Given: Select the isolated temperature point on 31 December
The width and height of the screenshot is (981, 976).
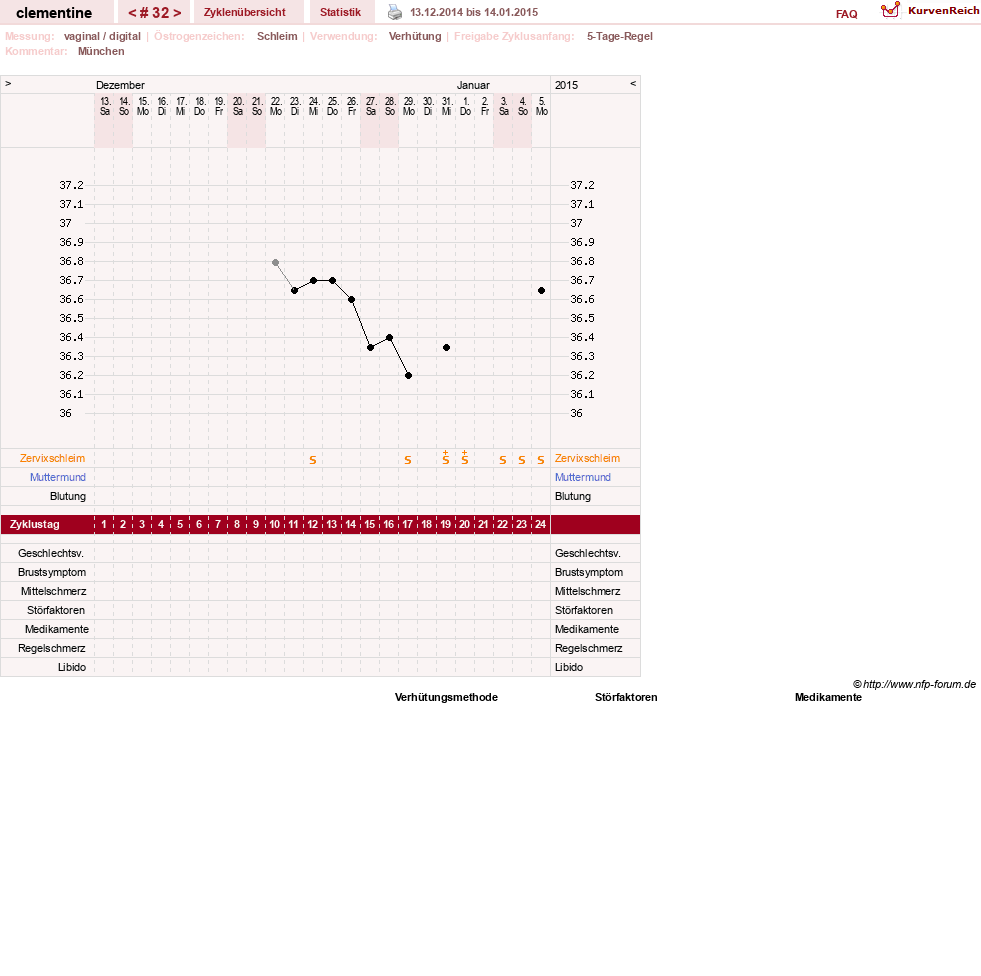Looking at the screenshot, I should [x=446, y=347].
